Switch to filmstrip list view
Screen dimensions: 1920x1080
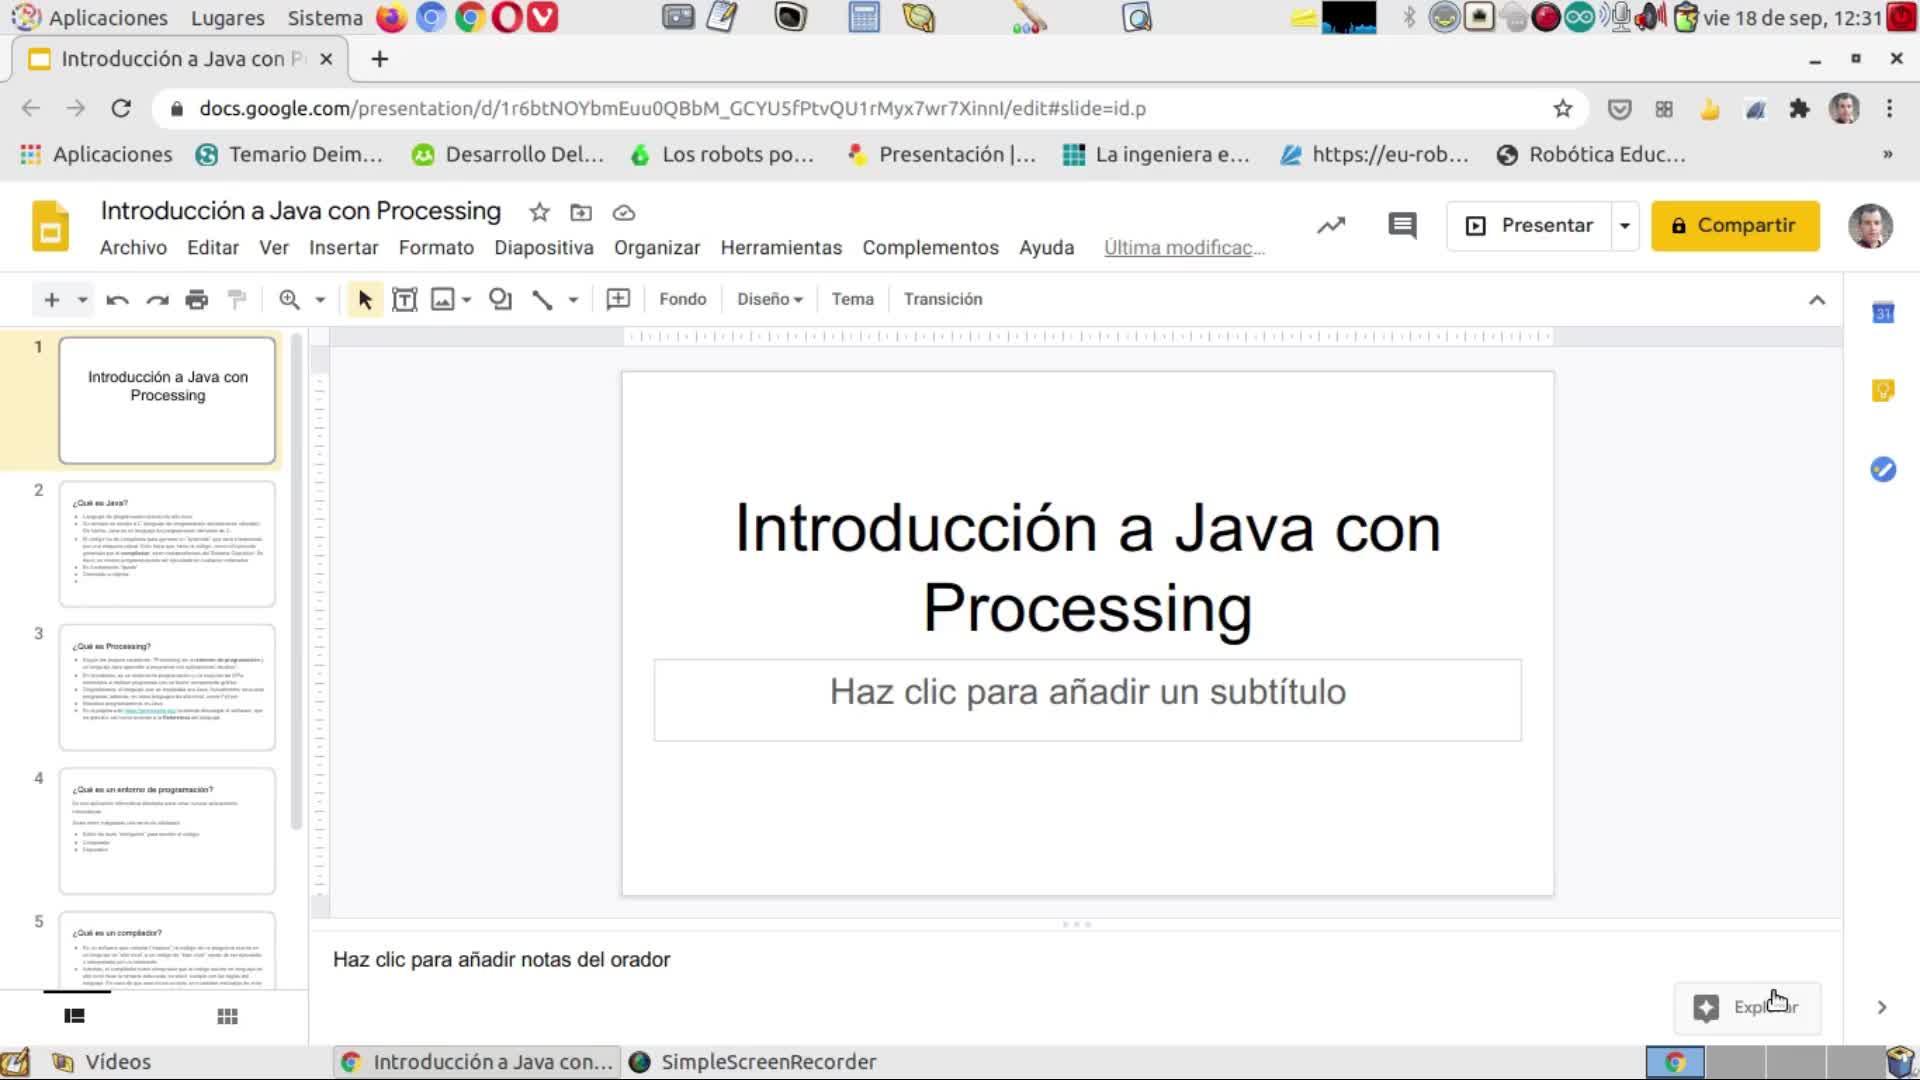click(74, 1016)
